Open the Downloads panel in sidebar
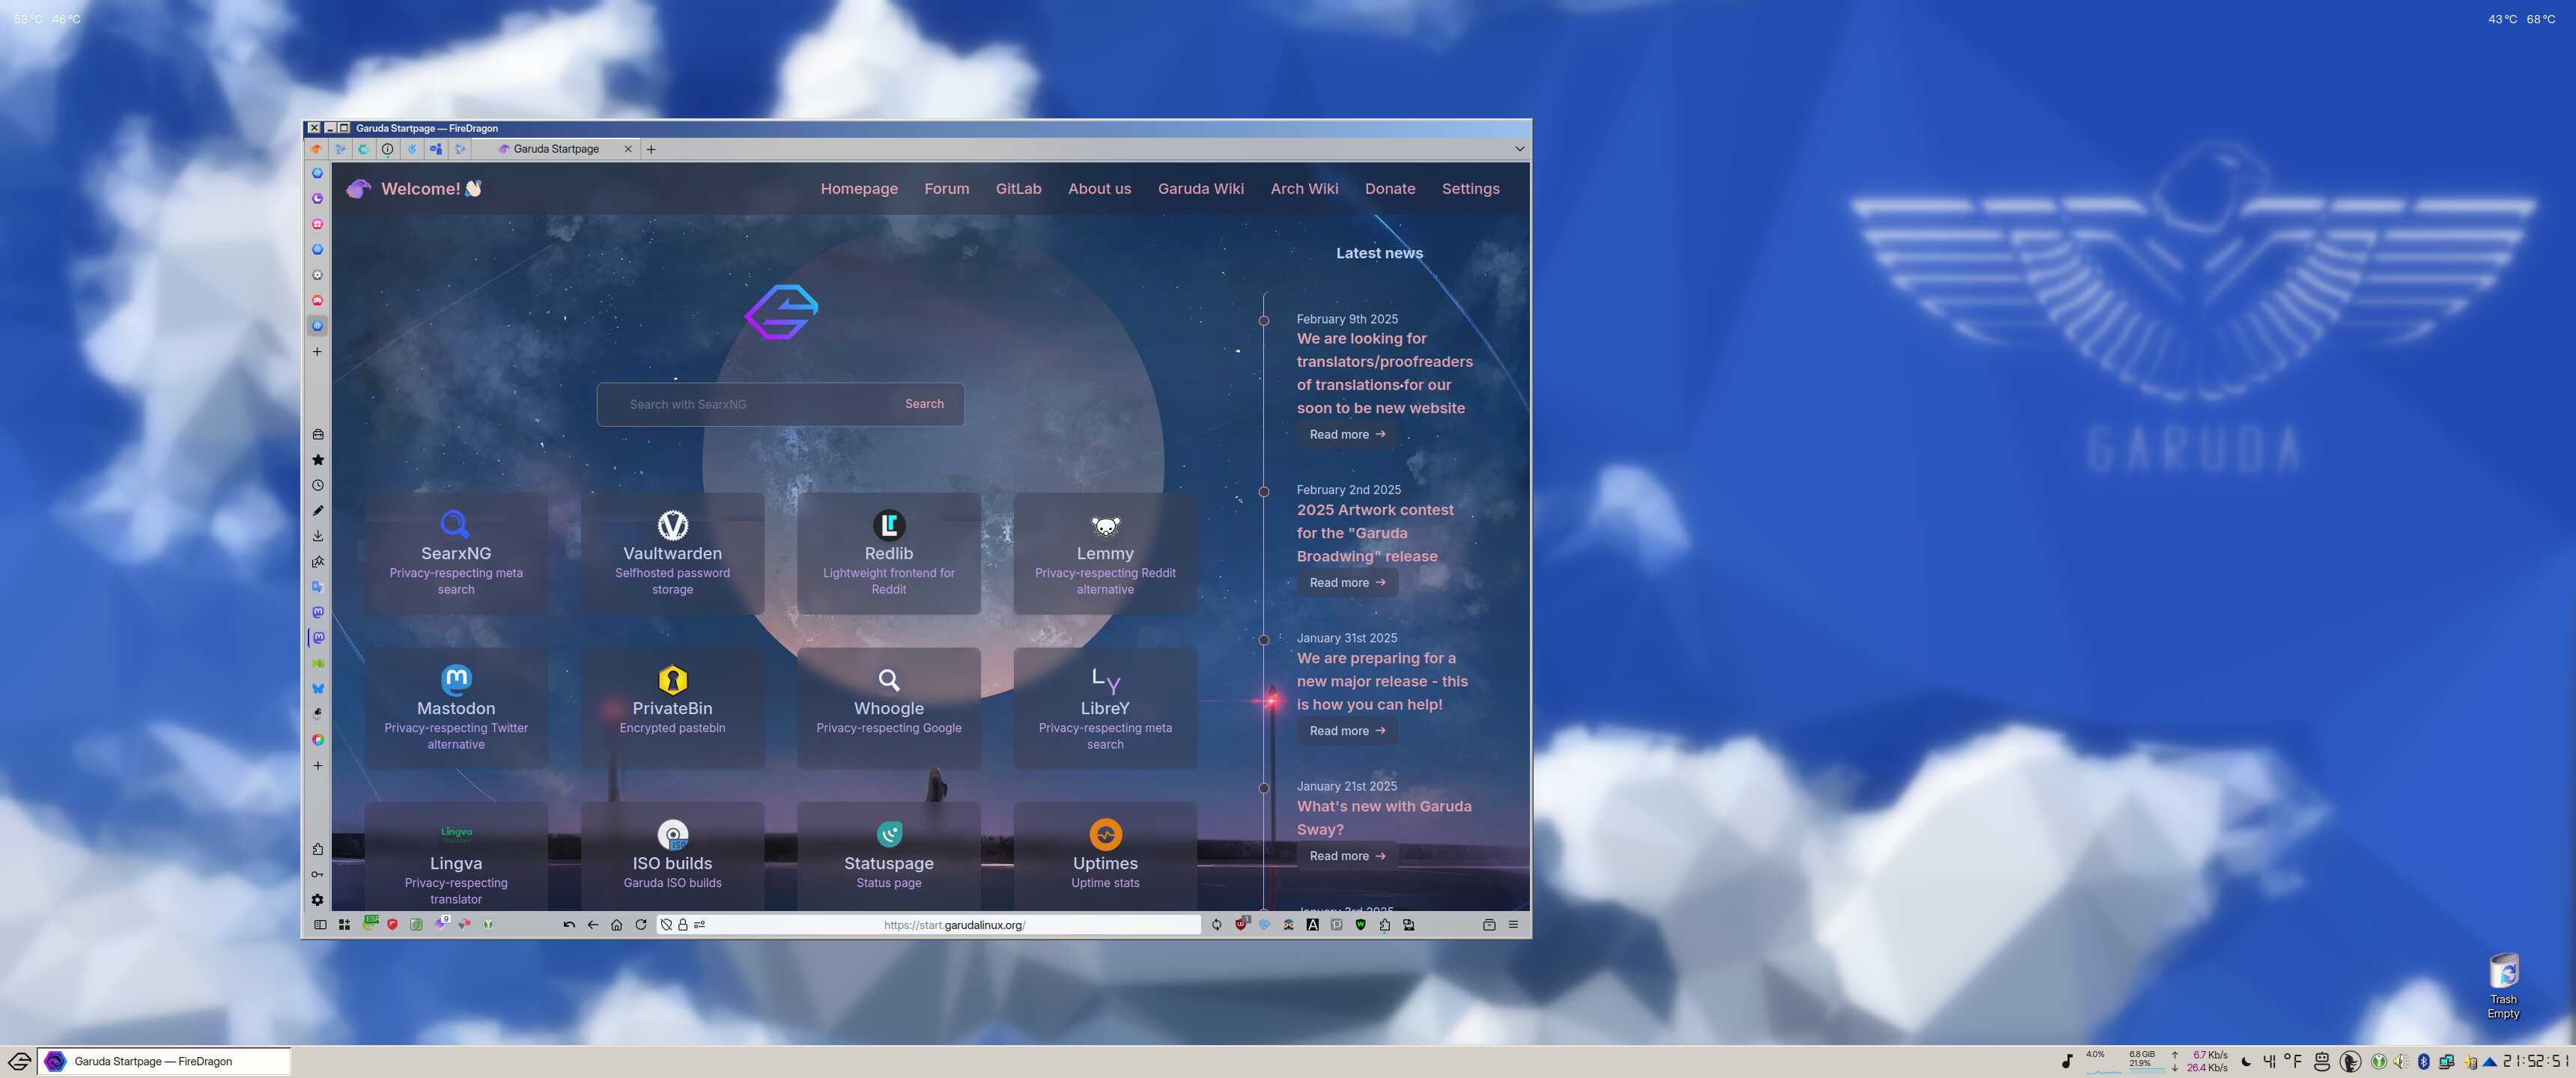 (x=318, y=536)
